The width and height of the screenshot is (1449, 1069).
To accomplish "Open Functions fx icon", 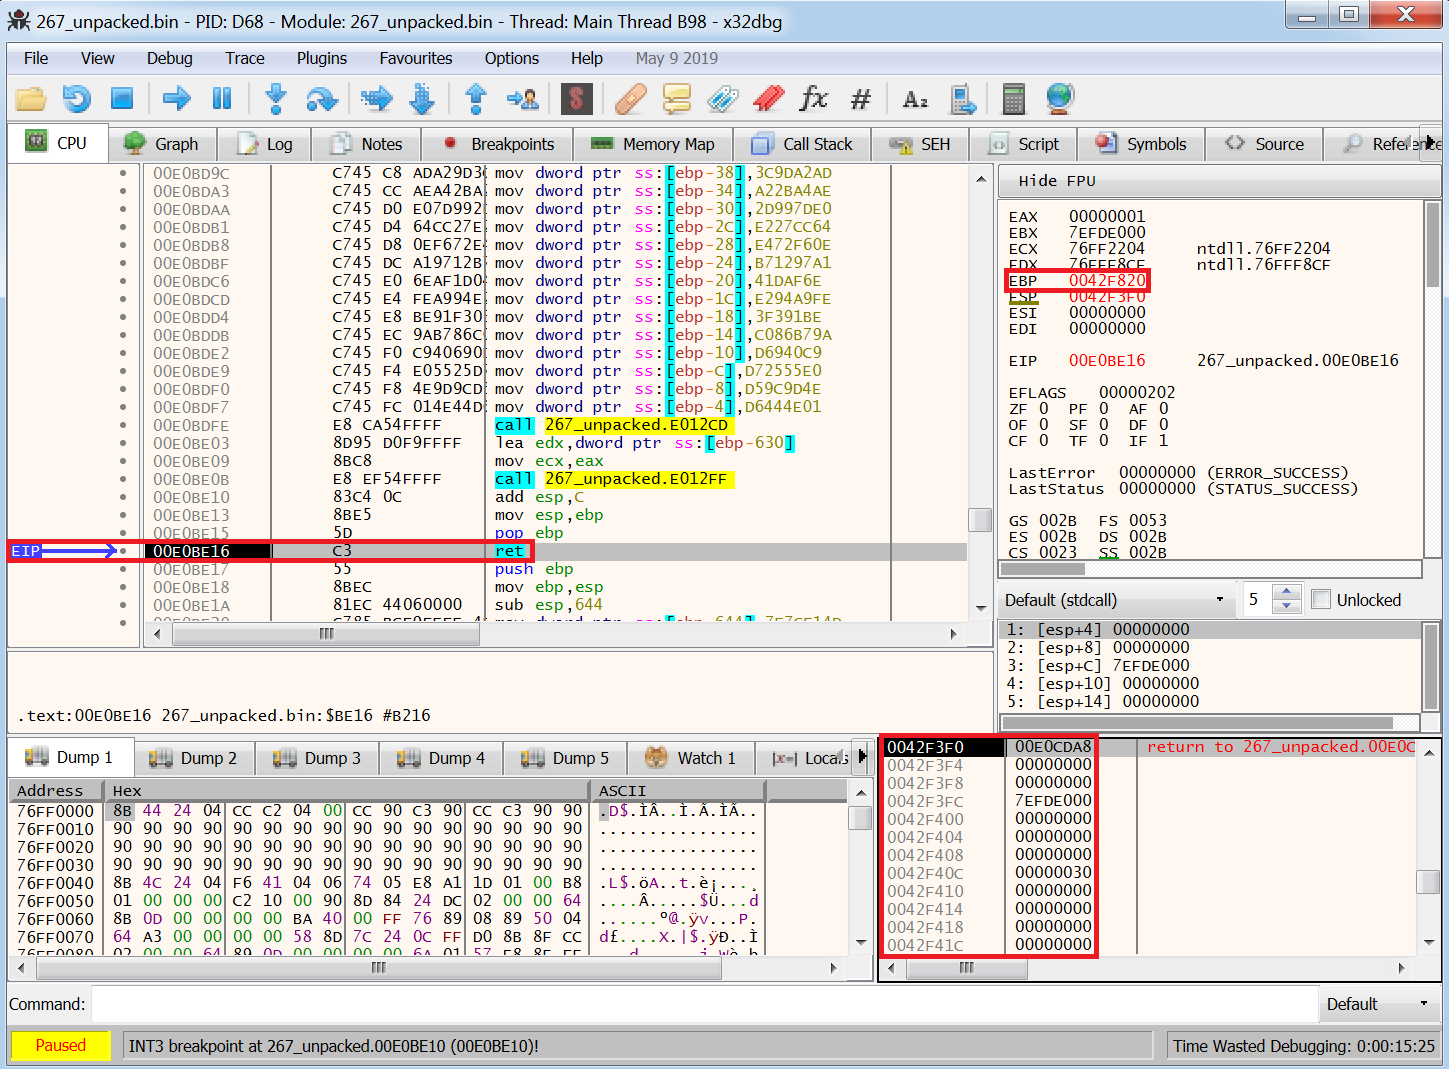I will tap(814, 98).
